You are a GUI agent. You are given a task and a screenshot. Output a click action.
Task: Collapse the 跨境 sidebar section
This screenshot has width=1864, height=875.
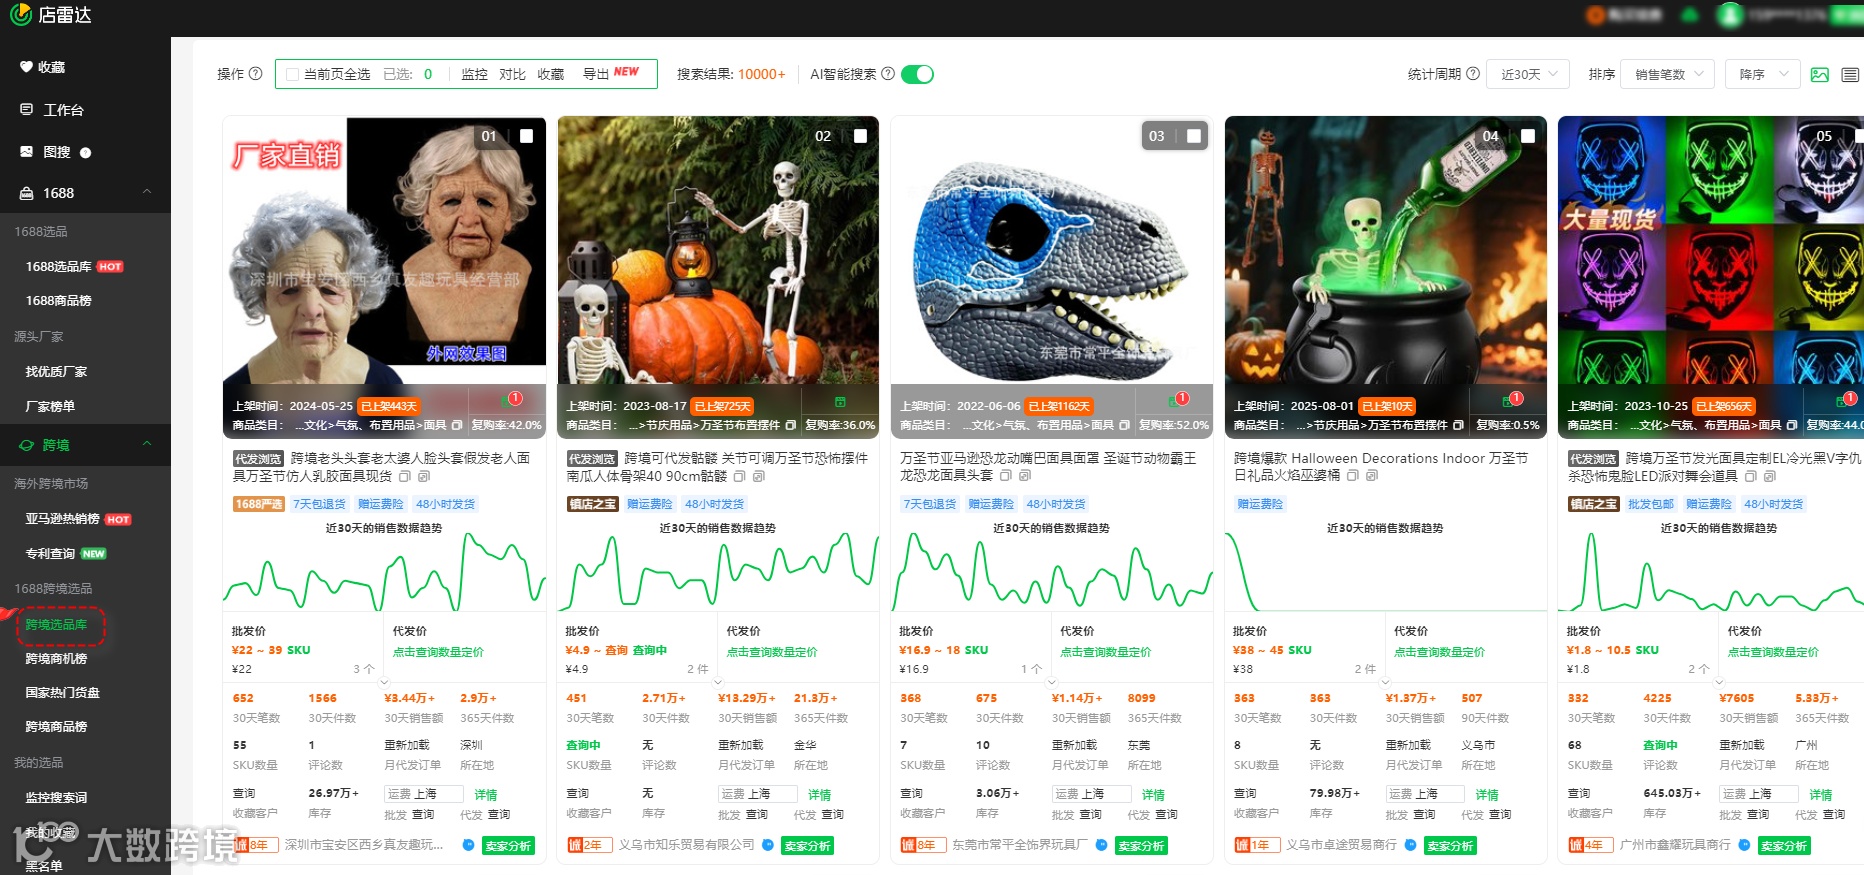pyautogui.click(x=147, y=444)
